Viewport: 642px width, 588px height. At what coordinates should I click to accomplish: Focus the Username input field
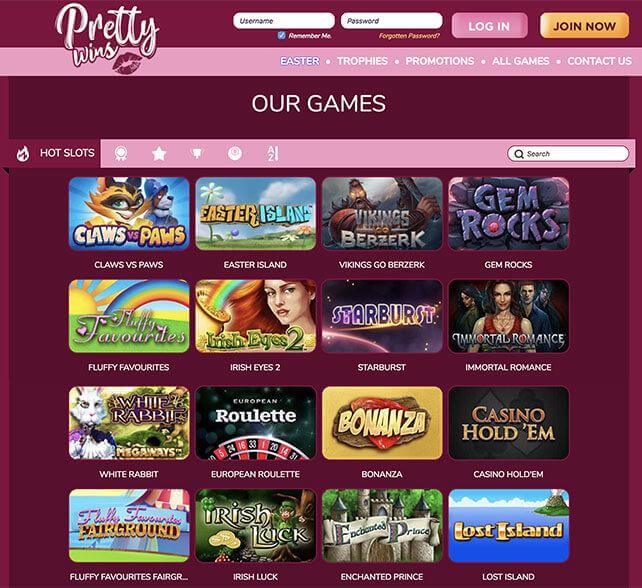click(284, 21)
